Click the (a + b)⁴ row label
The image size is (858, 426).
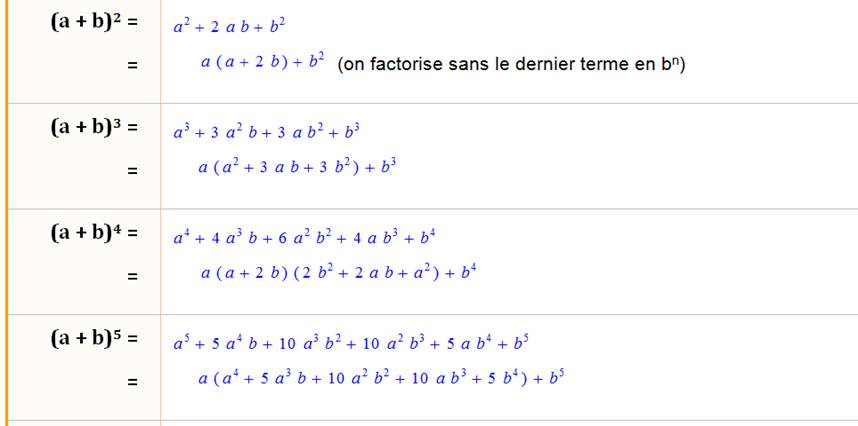point(93,234)
